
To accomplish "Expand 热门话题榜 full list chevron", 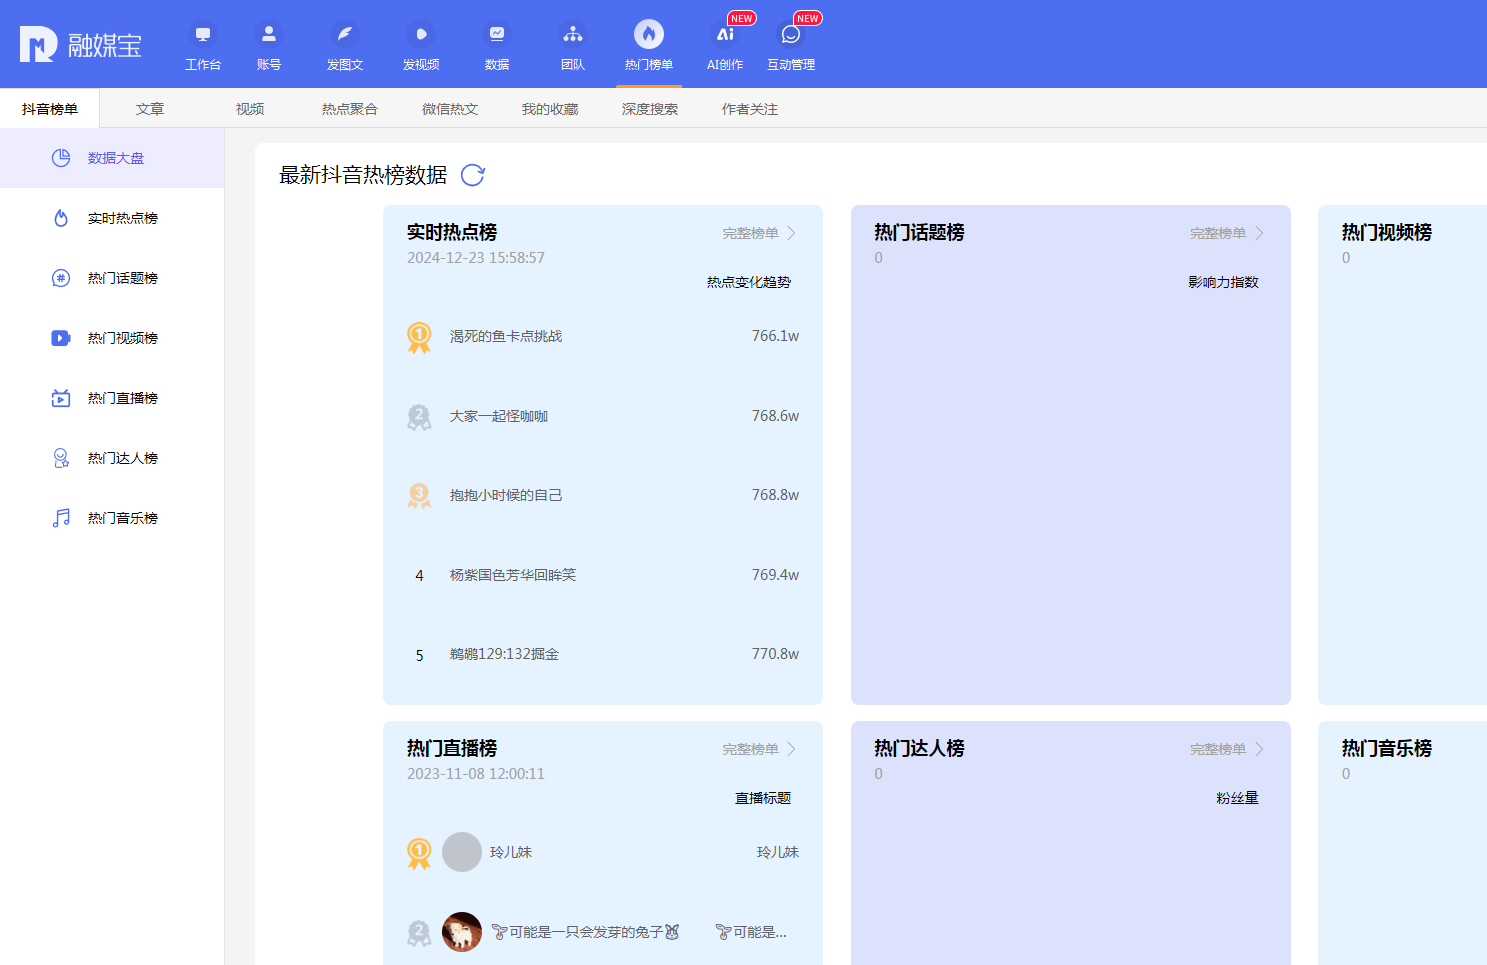I will (1259, 233).
